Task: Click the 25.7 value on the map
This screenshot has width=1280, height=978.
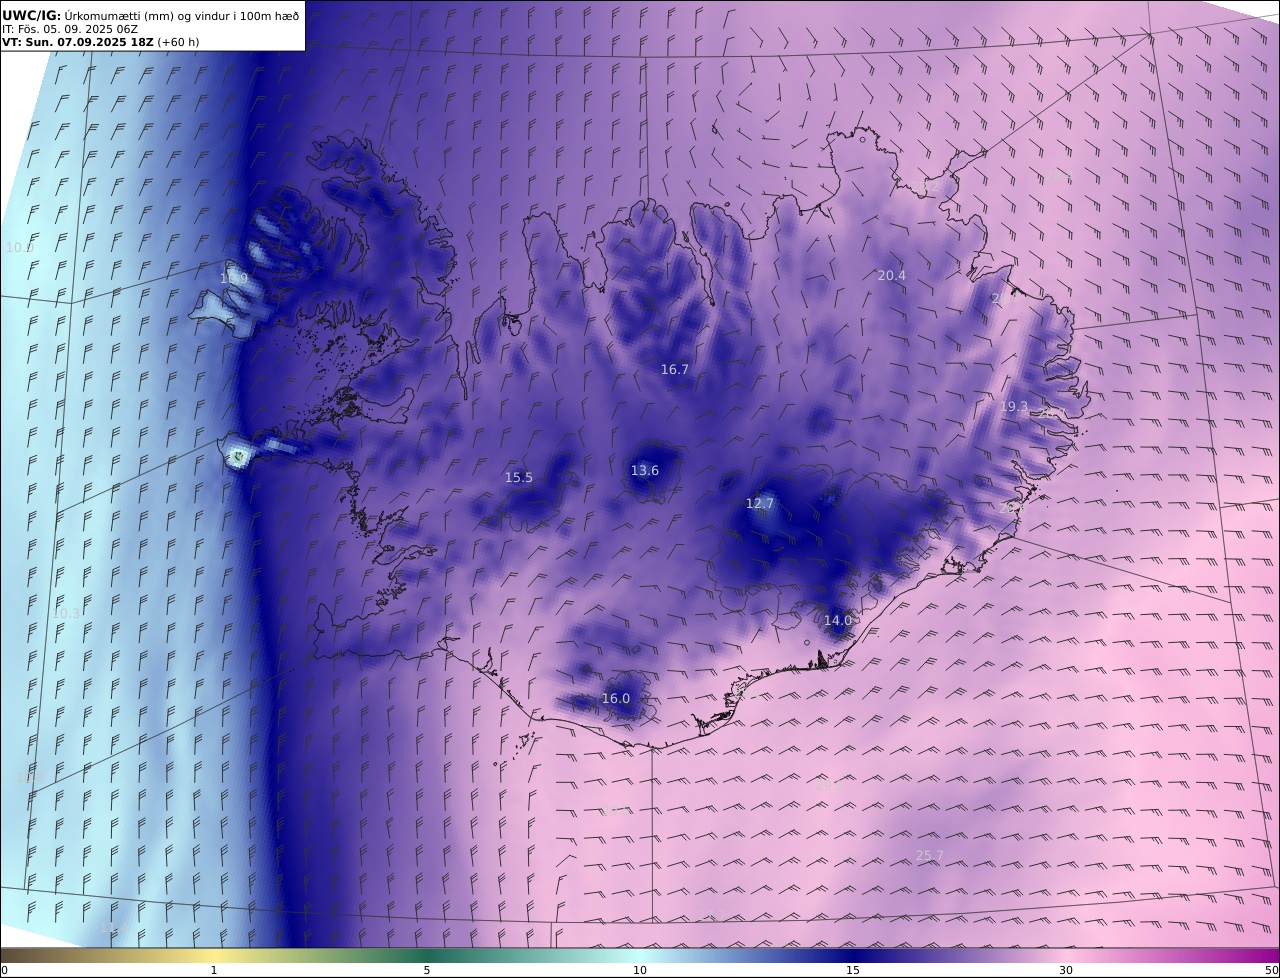Action: pos(929,856)
